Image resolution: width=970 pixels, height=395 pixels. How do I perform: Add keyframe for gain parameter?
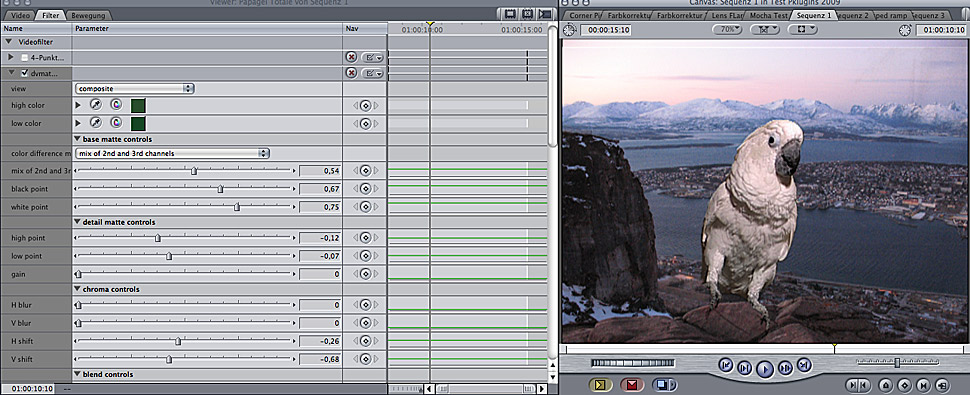tap(365, 274)
